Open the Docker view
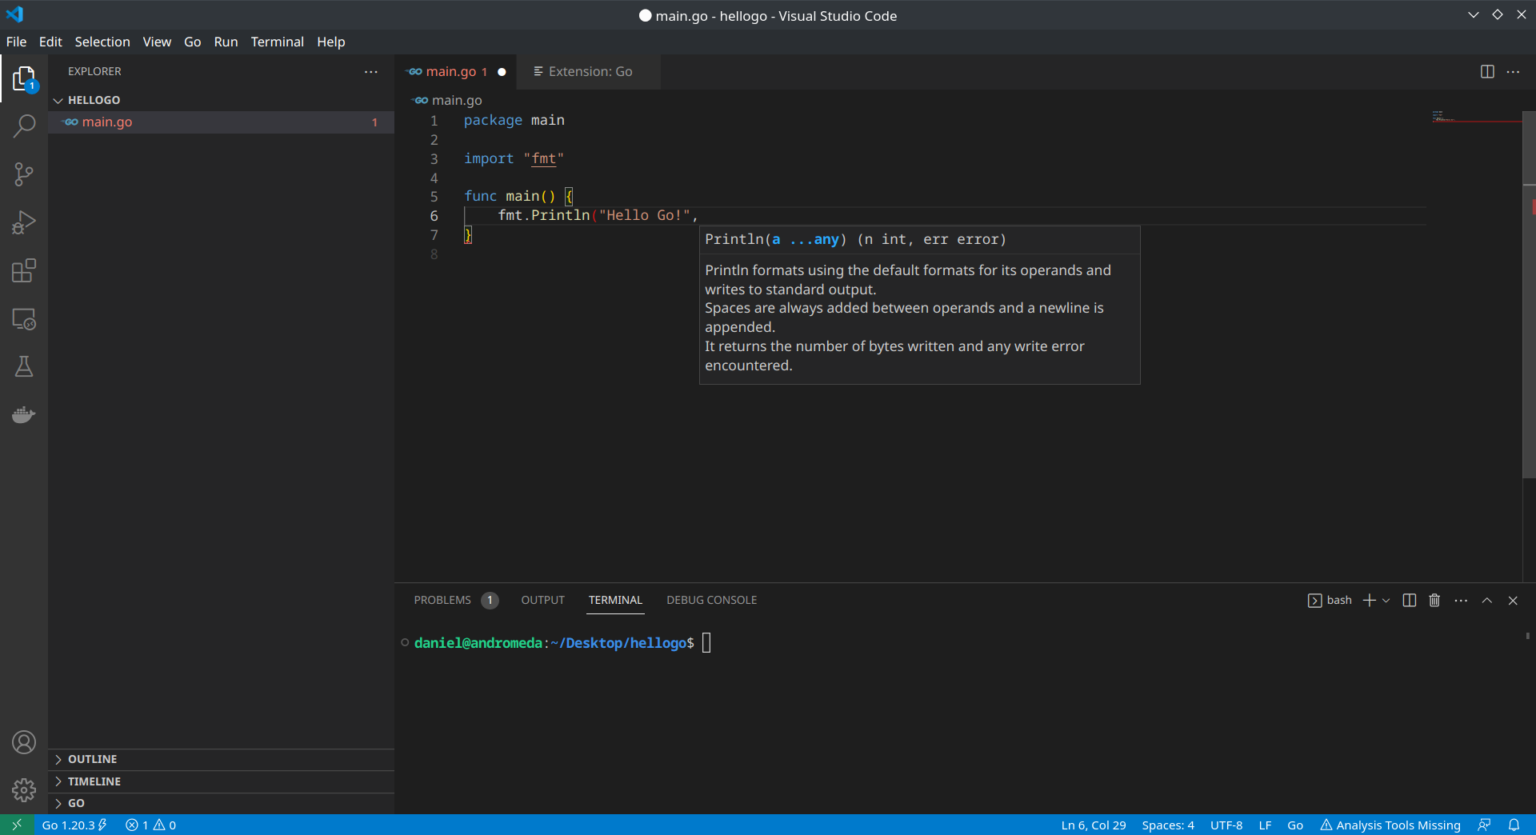Screen dimensions: 1536x835 click(24, 415)
